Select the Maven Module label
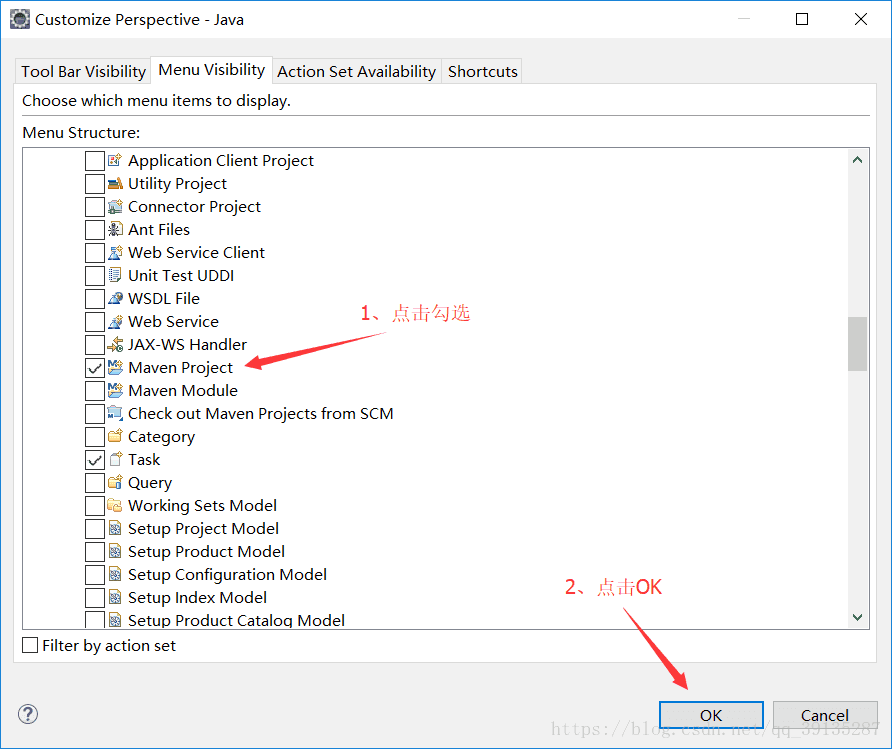 [x=183, y=391]
